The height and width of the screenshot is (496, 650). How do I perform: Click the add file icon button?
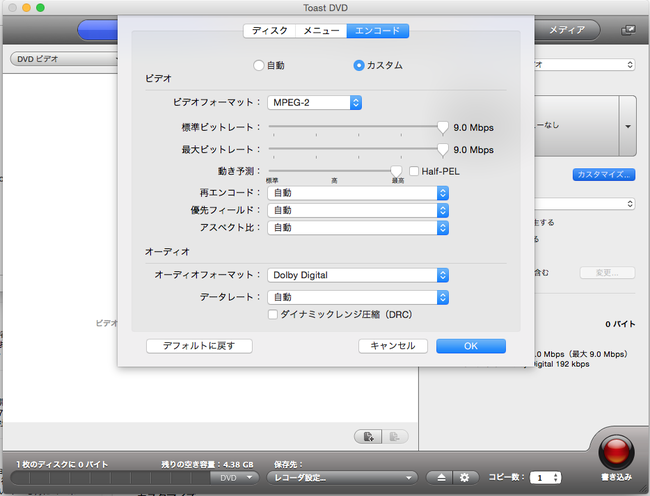point(368,436)
